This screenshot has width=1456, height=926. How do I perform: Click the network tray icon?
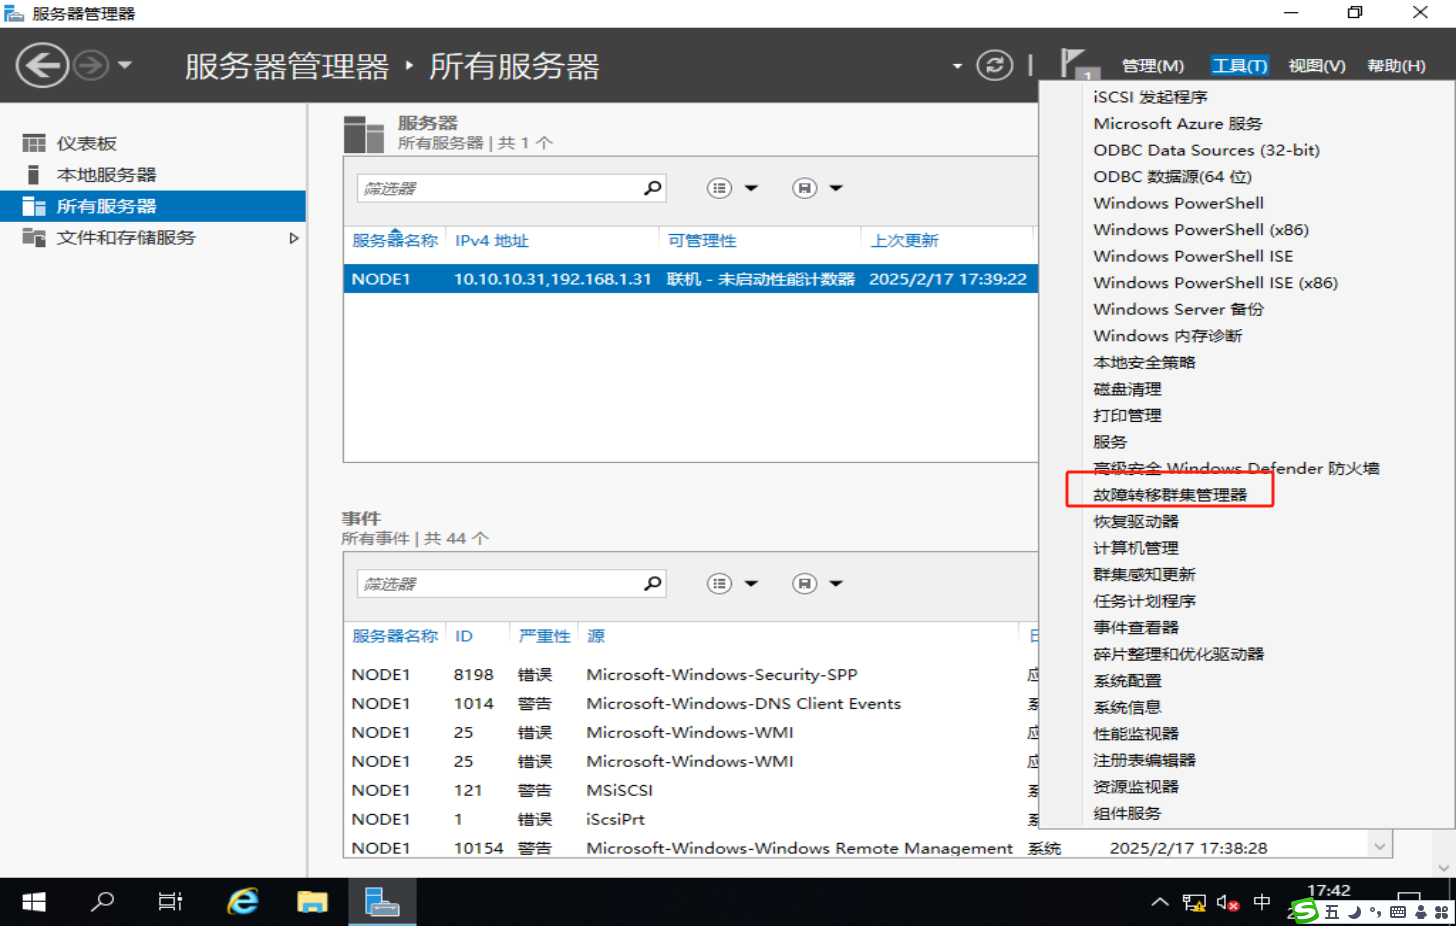click(1194, 903)
